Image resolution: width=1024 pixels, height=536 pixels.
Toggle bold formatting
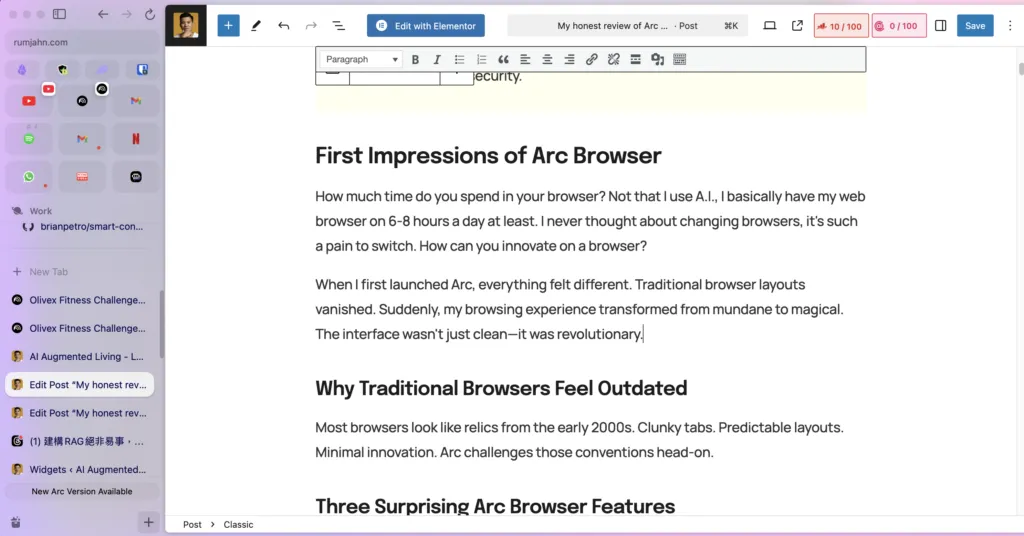[415, 60]
